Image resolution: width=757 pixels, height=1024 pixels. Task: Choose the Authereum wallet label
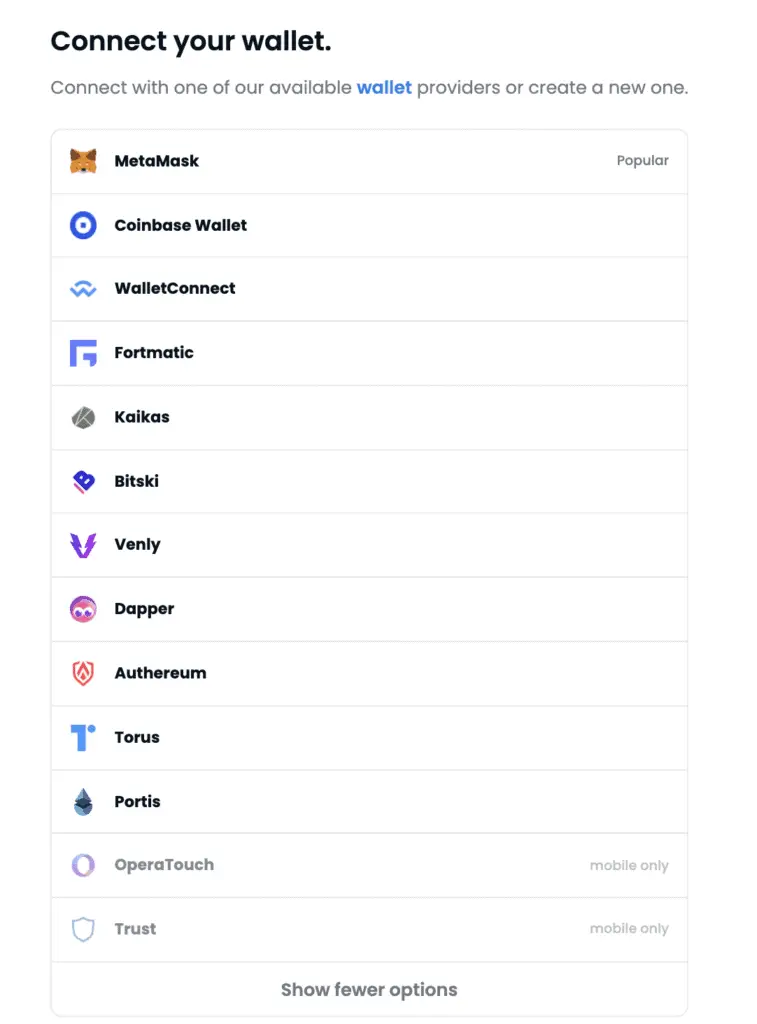[160, 673]
